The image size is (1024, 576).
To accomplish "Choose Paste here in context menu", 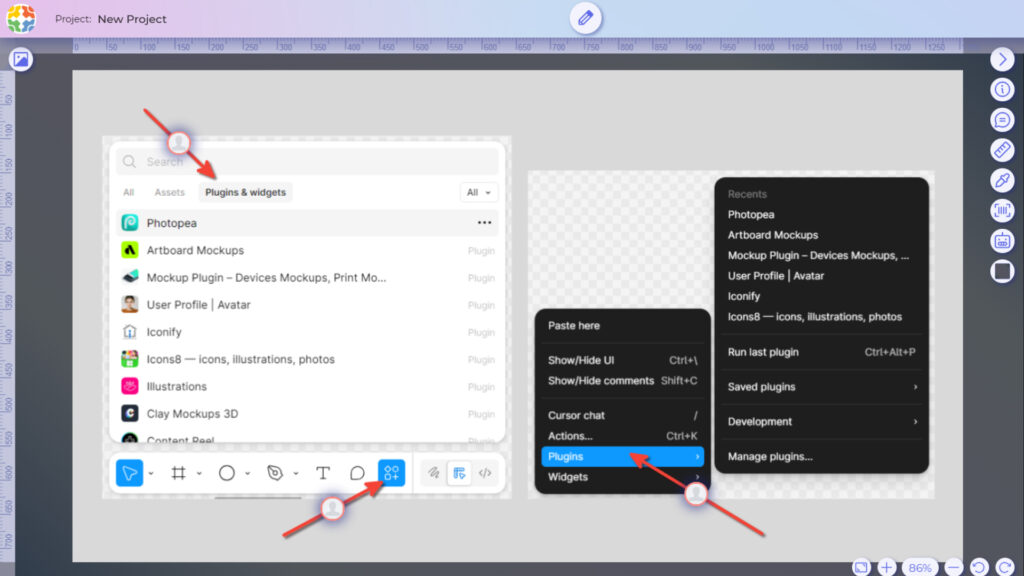I will pyautogui.click(x=622, y=326).
